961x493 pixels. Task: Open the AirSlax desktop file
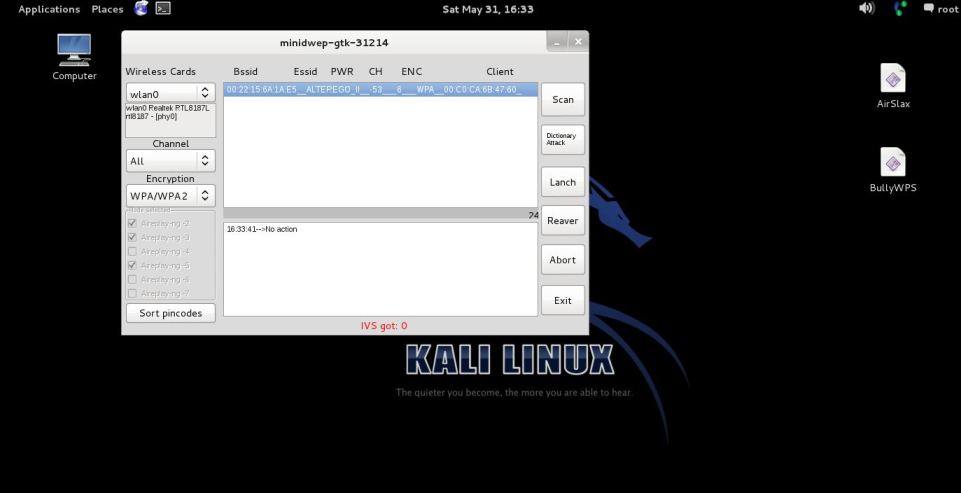893,86
